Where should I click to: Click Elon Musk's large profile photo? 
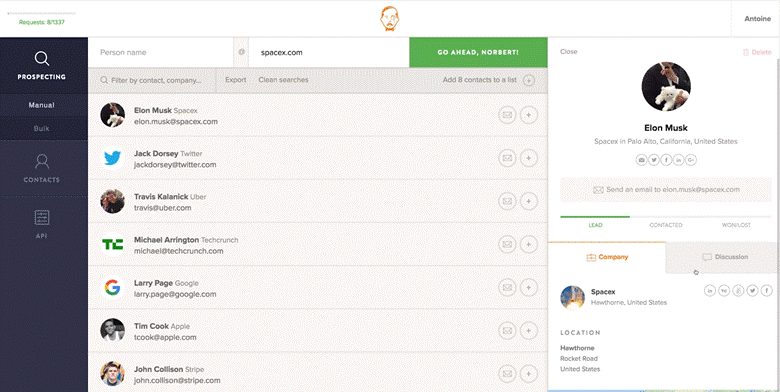pyautogui.click(x=666, y=87)
